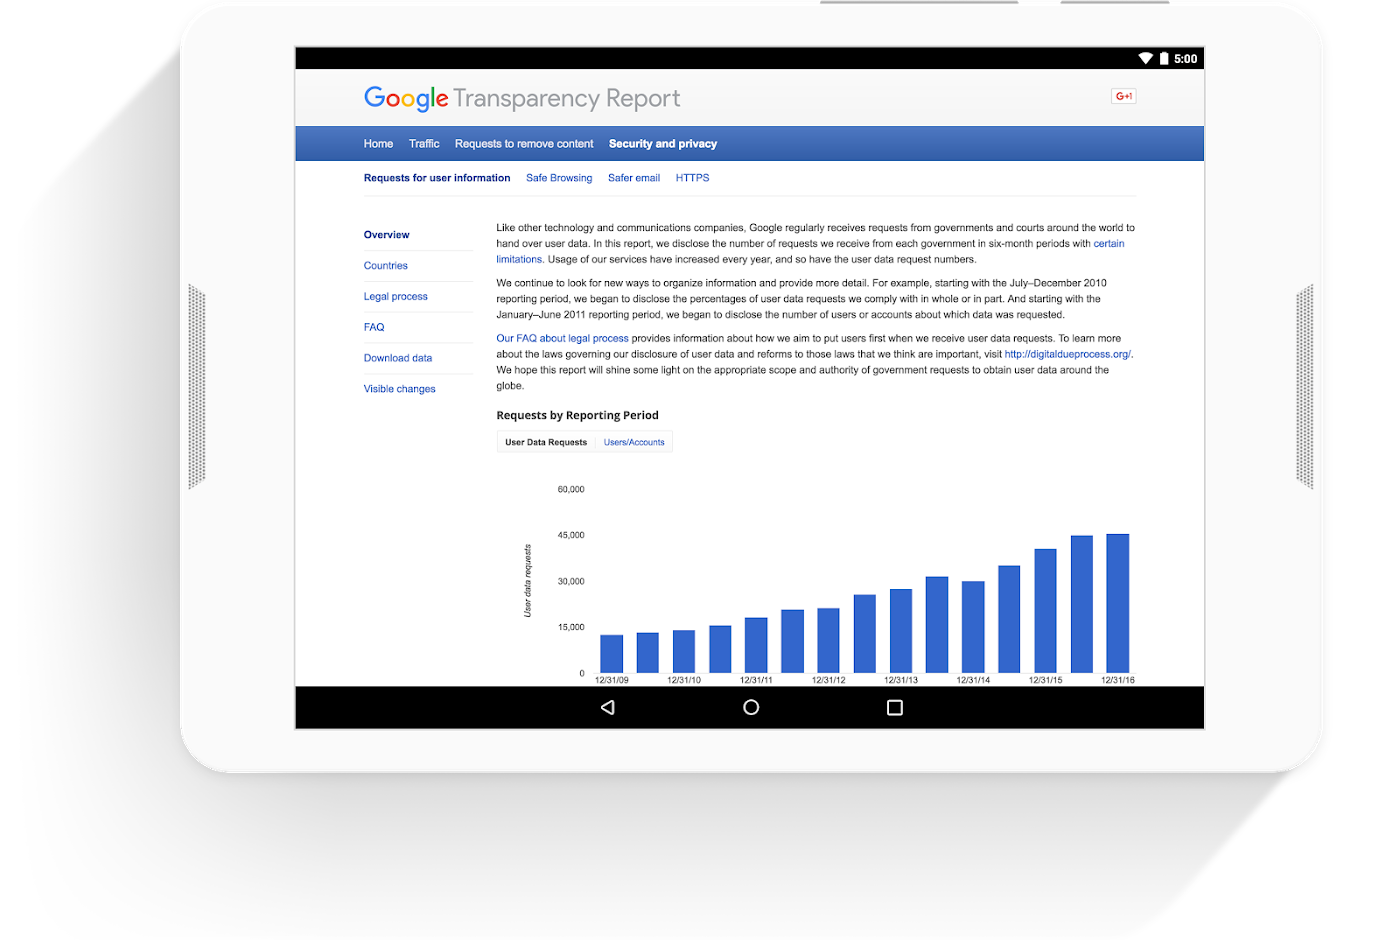Screen dimensions: 1400x940
Task: Click the '30,000' y-axis label
Action: click(x=571, y=581)
